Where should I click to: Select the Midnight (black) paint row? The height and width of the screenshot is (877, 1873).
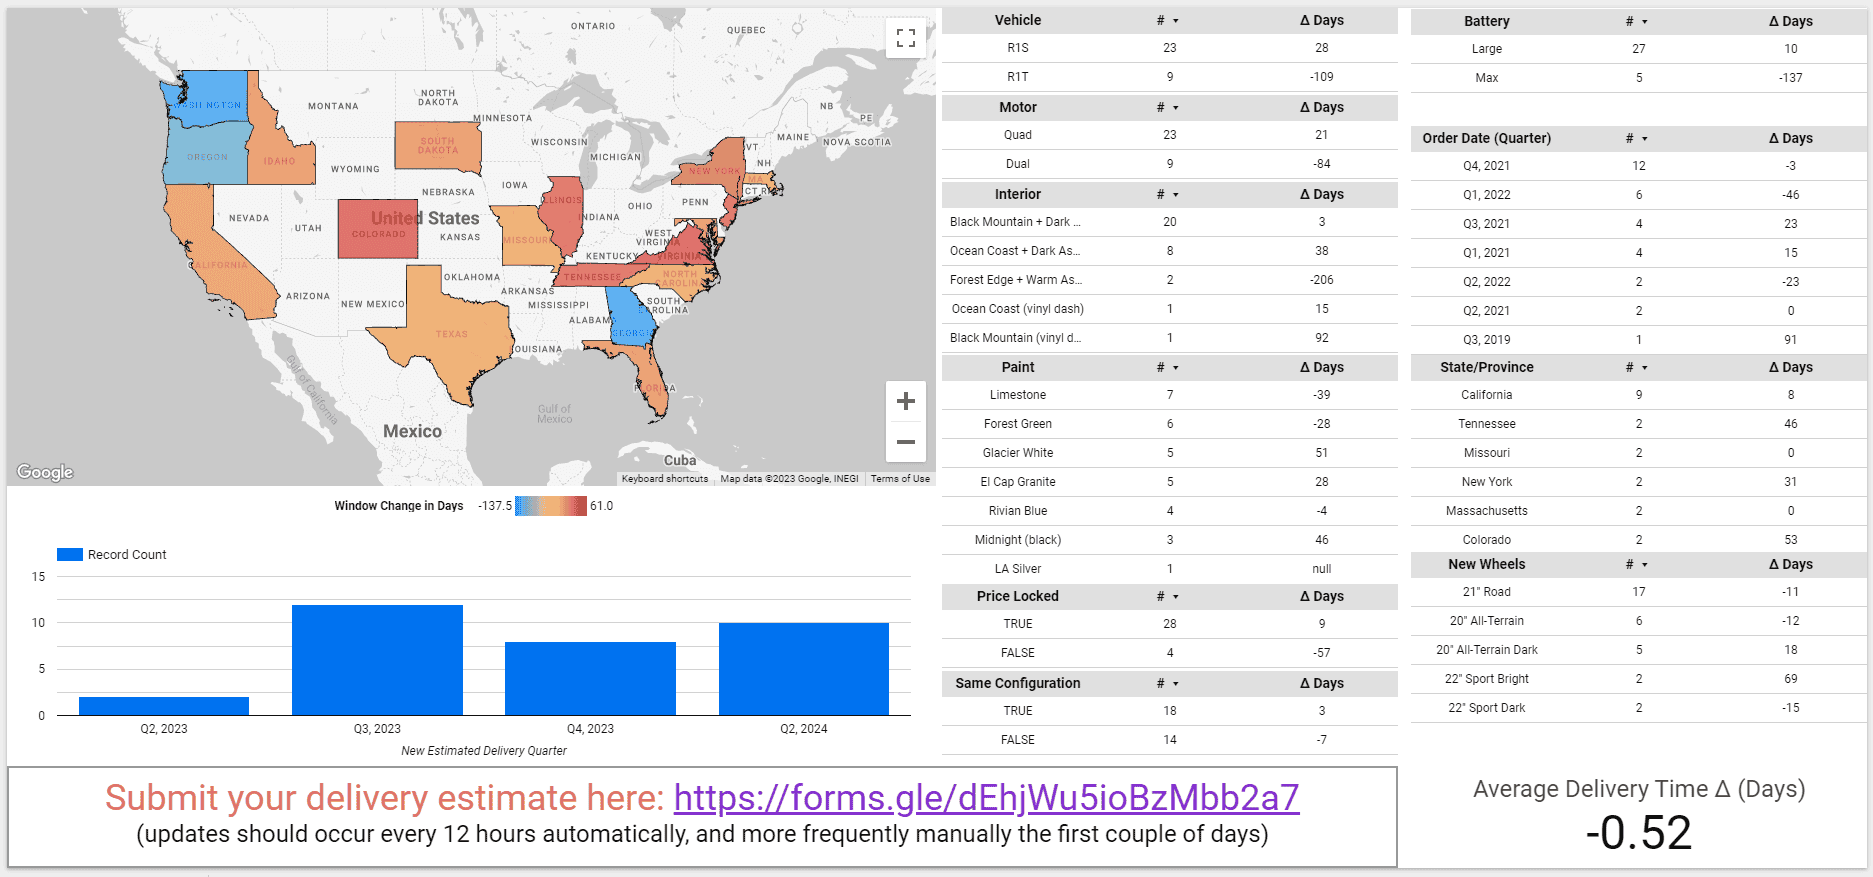tap(1170, 540)
